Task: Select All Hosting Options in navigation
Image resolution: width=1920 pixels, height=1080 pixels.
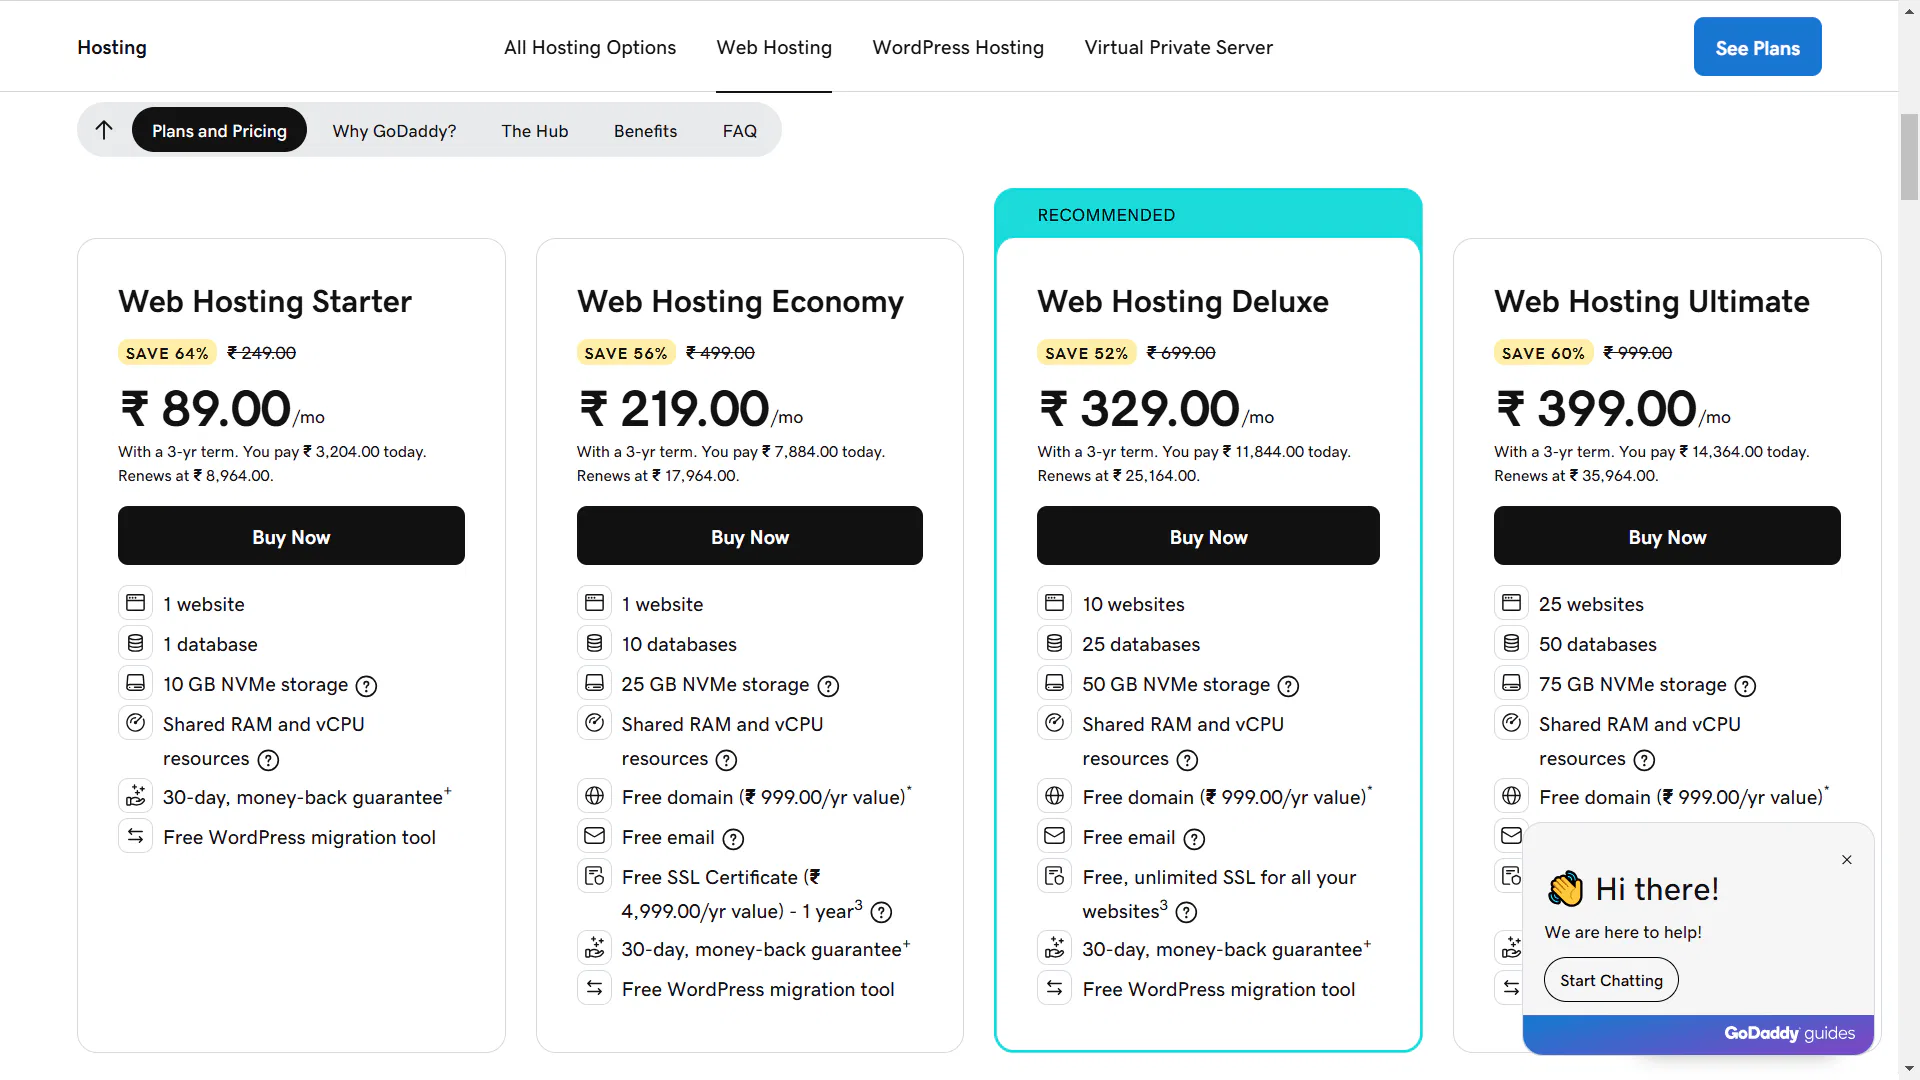Action: [x=590, y=47]
